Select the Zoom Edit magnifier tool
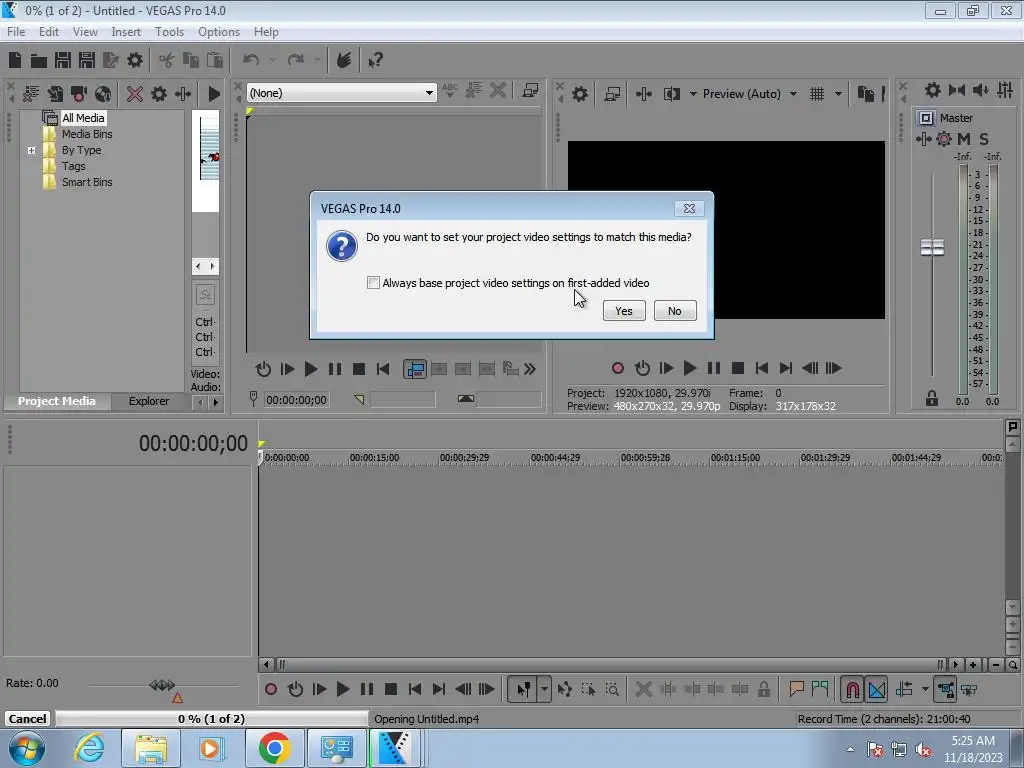Screen dimensions: 1024x768 (612, 689)
